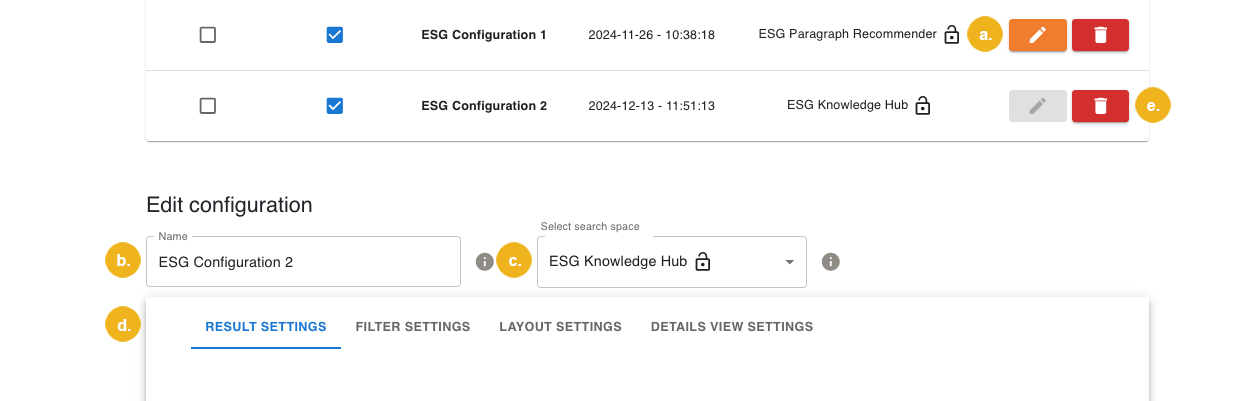
Task: Click orange edit pencil for ESG Configuration 1
Action: tap(1038, 35)
